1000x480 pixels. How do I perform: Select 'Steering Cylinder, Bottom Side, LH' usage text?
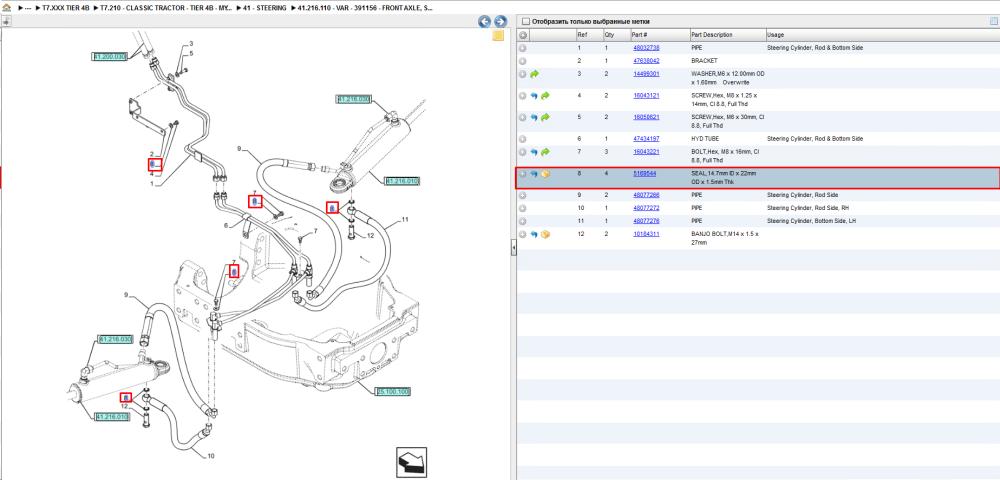(812, 221)
